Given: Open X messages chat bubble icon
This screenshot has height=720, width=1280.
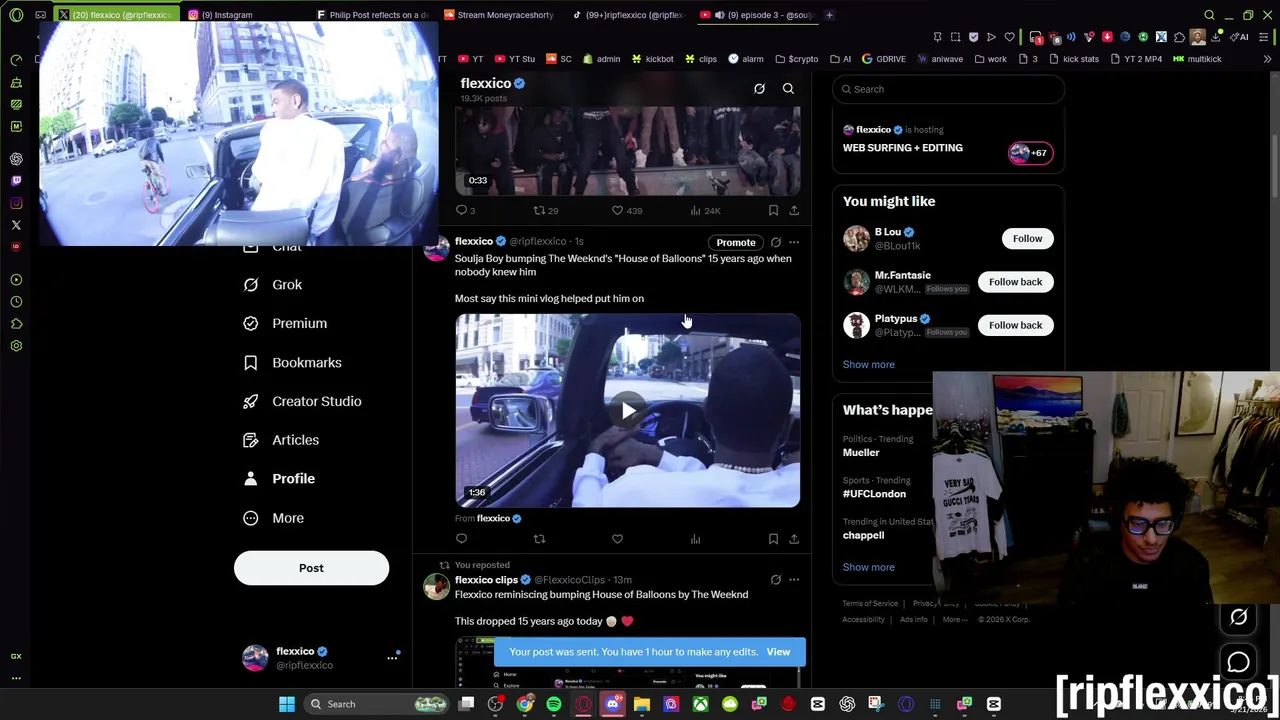Looking at the screenshot, I should 1238,662.
